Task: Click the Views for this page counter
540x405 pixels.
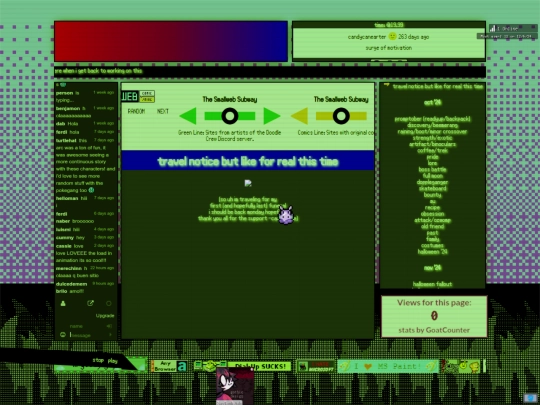Action: tap(434, 316)
